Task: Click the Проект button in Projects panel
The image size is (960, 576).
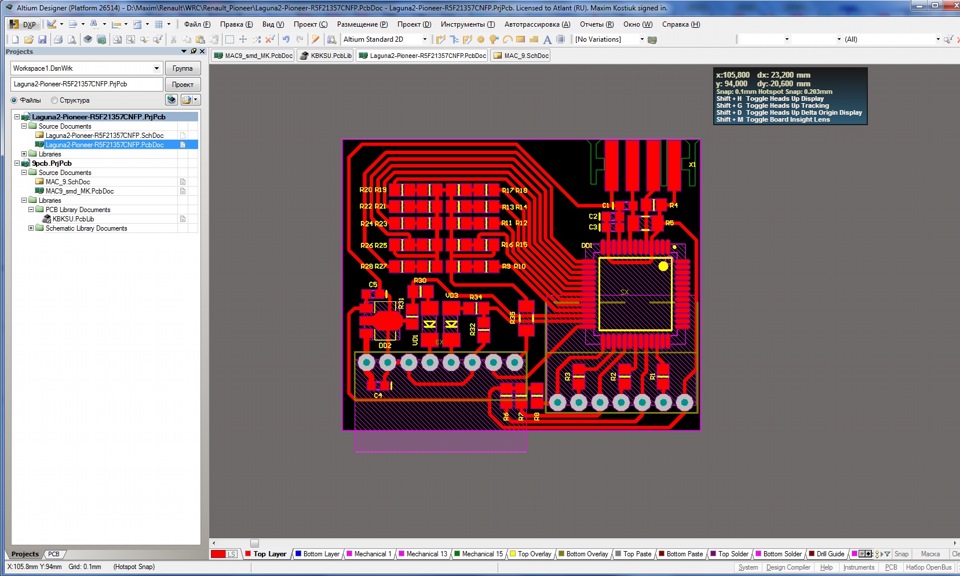Action: (182, 84)
